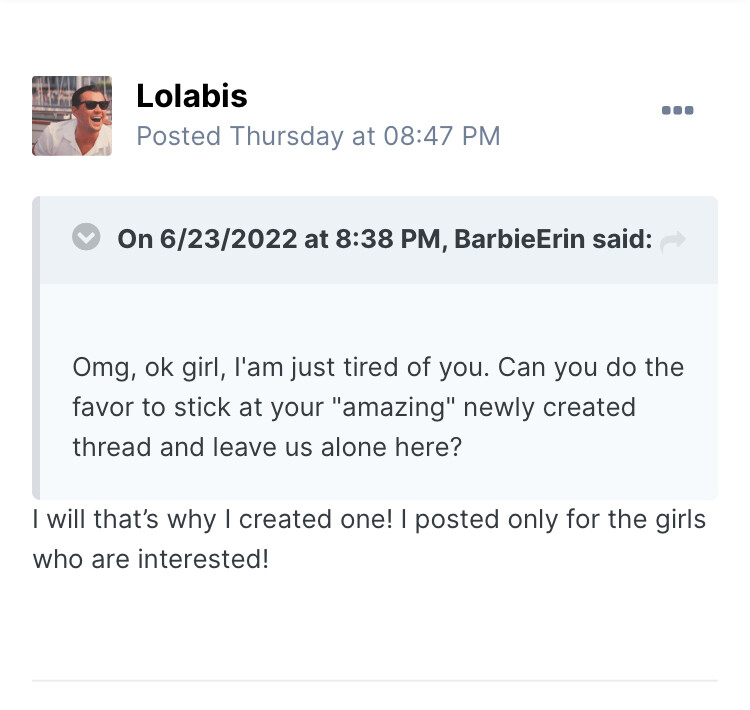The width and height of the screenshot is (750, 710).
Task: Click the quoted line "thread and leave us alone here?"
Action: coord(267,447)
